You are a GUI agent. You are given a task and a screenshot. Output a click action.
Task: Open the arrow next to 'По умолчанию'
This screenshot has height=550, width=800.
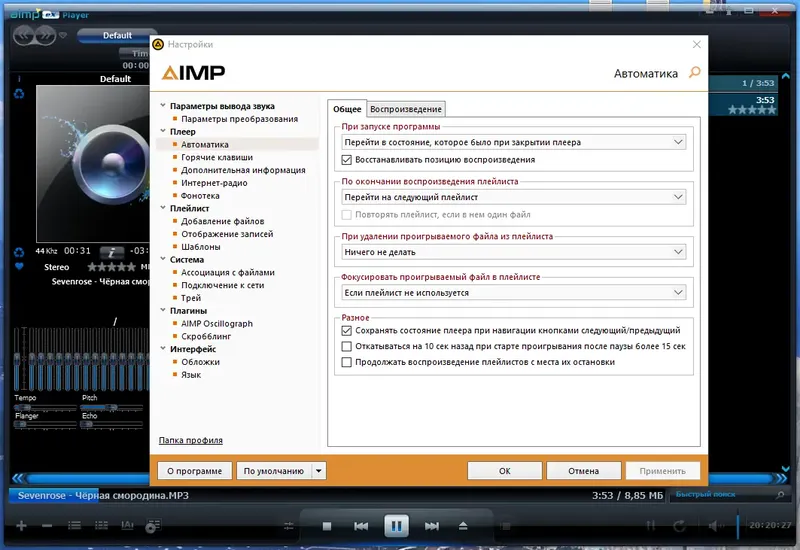click(x=319, y=470)
